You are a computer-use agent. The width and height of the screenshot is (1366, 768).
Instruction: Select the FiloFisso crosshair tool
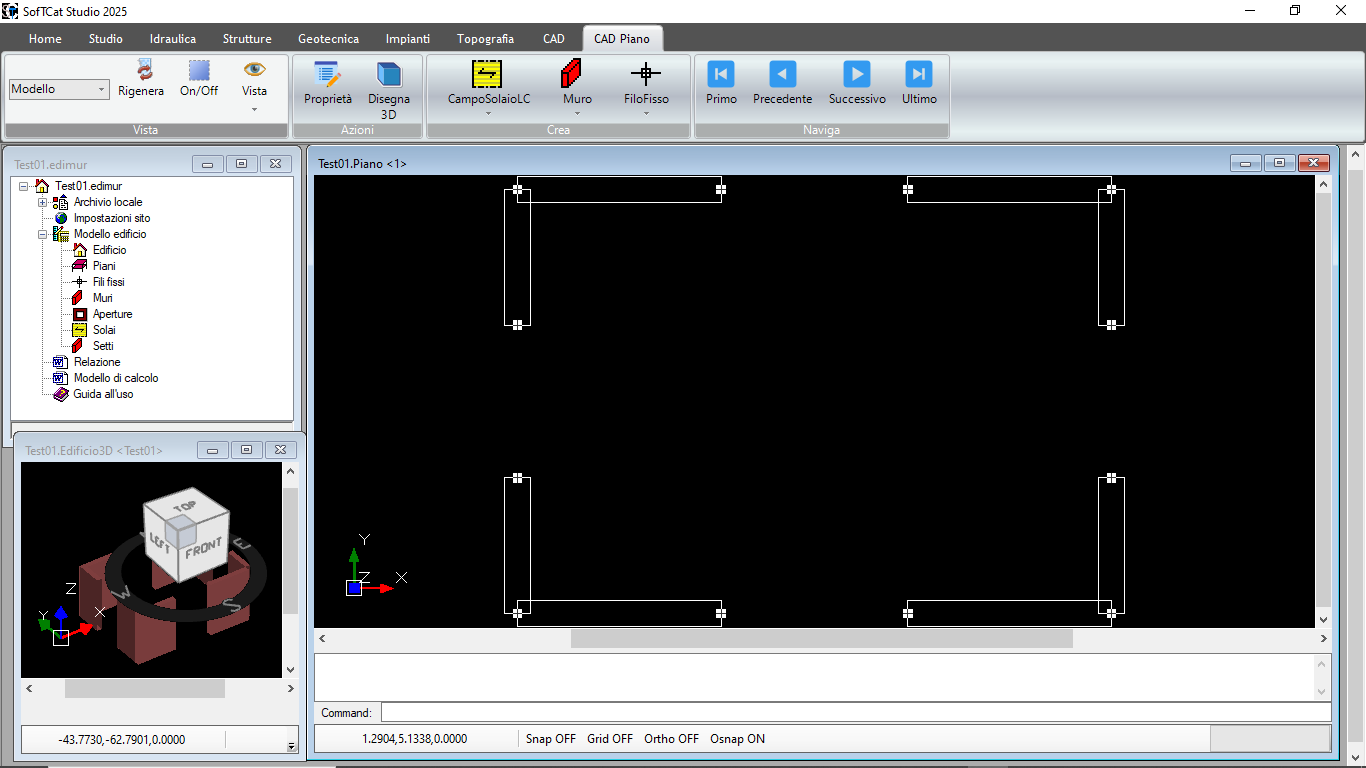646,75
